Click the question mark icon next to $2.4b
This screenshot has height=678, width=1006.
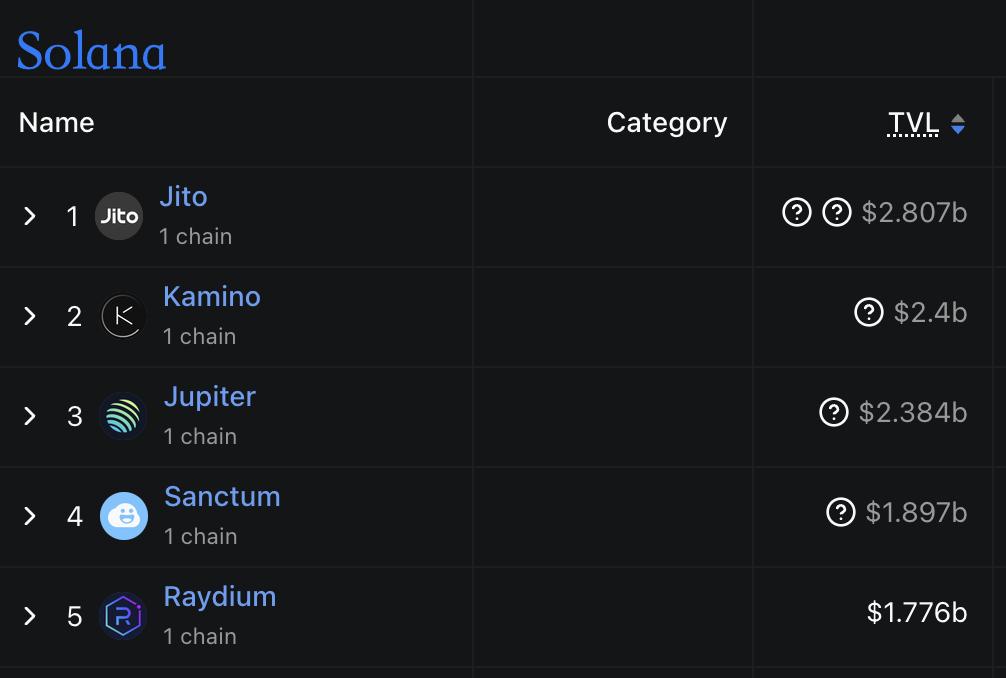[x=869, y=312]
